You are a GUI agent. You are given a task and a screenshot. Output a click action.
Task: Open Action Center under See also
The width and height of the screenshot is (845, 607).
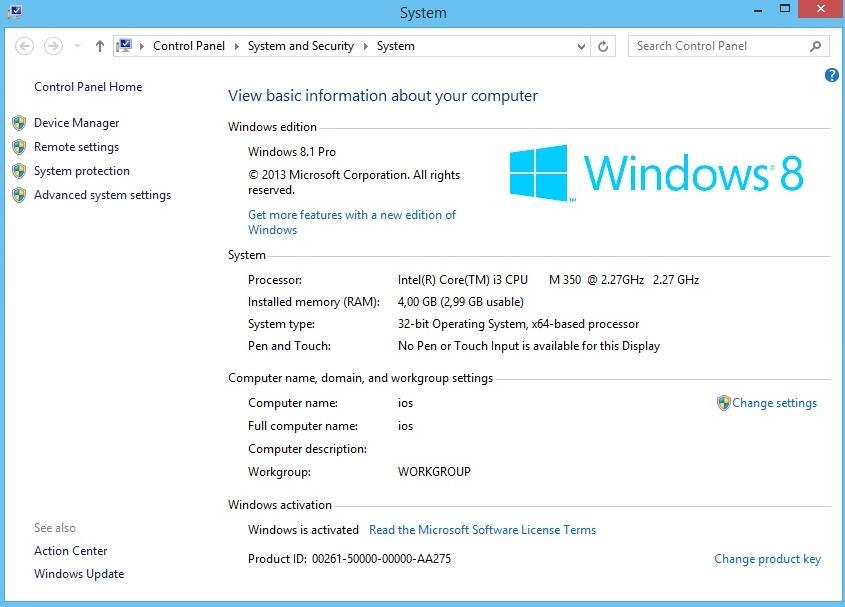pos(71,551)
